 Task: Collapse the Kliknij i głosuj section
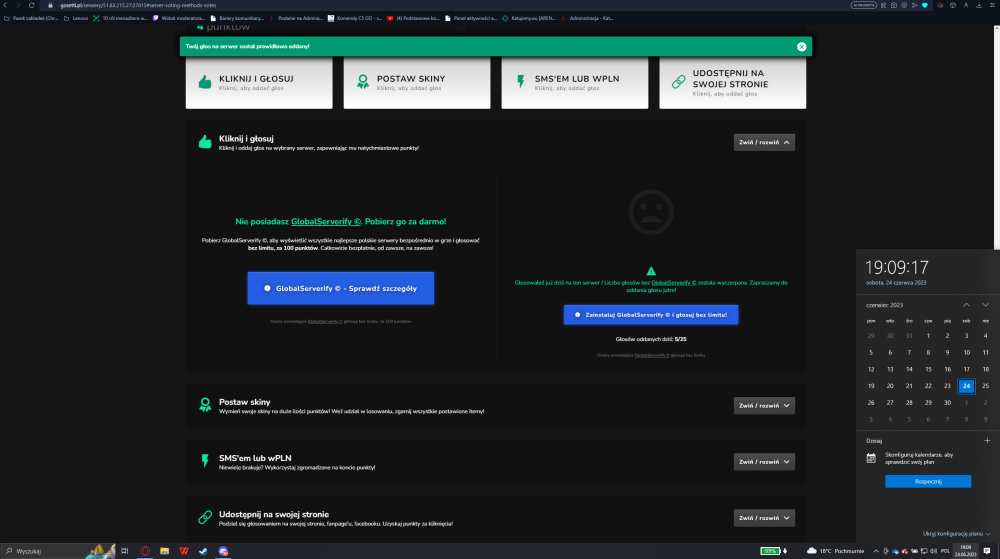[764, 142]
